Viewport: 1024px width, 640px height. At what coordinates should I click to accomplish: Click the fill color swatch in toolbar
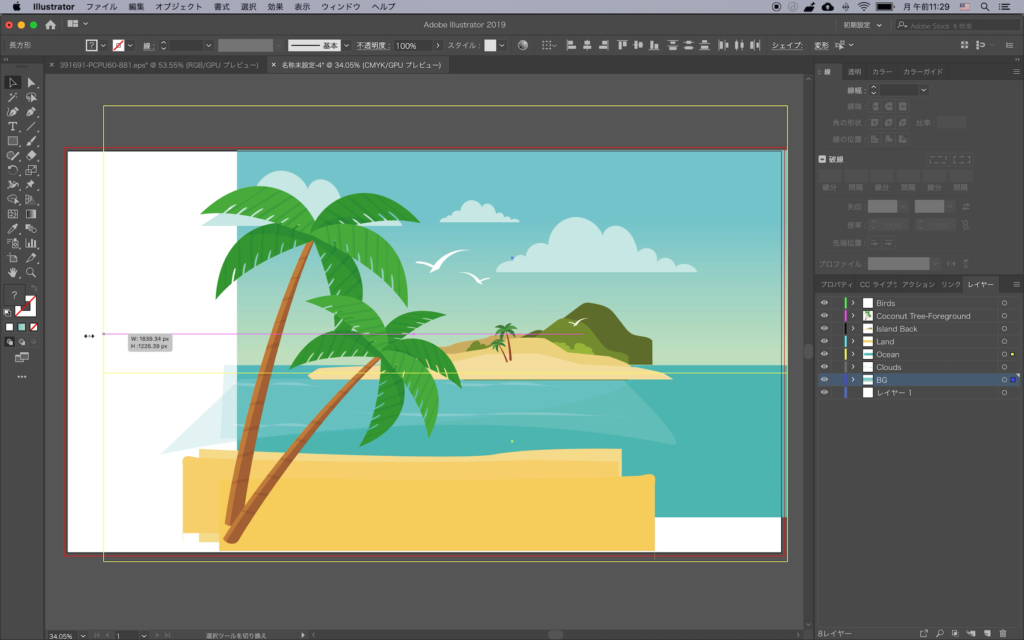click(x=14, y=296)
